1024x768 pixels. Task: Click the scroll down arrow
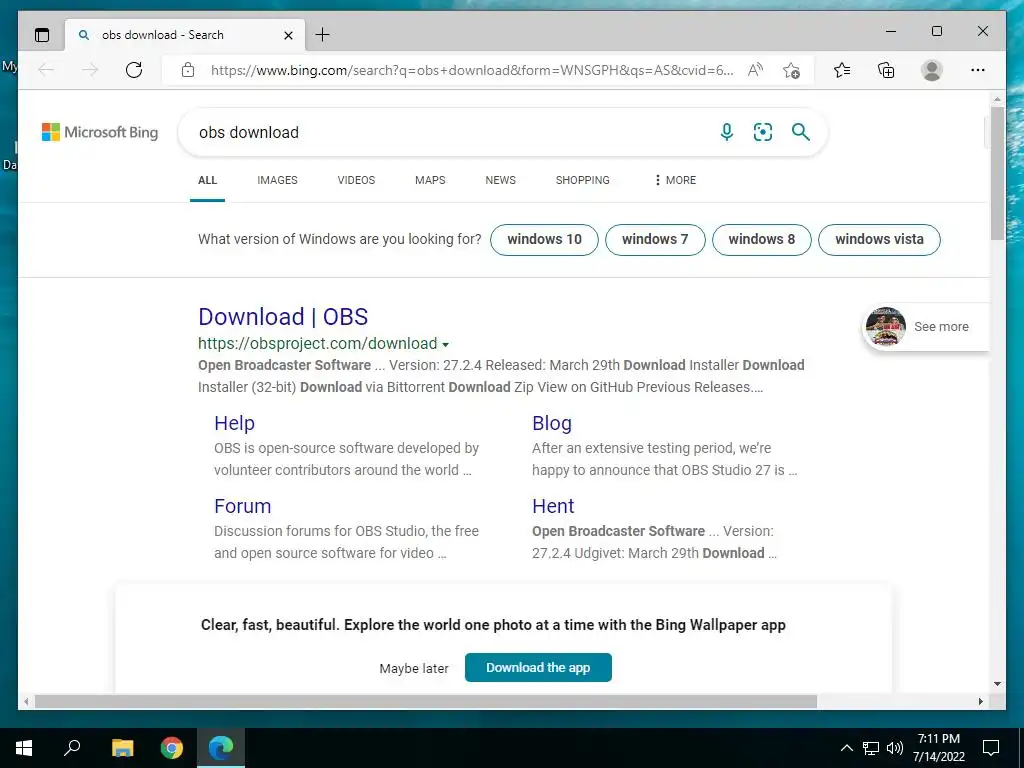click(997, 684)
